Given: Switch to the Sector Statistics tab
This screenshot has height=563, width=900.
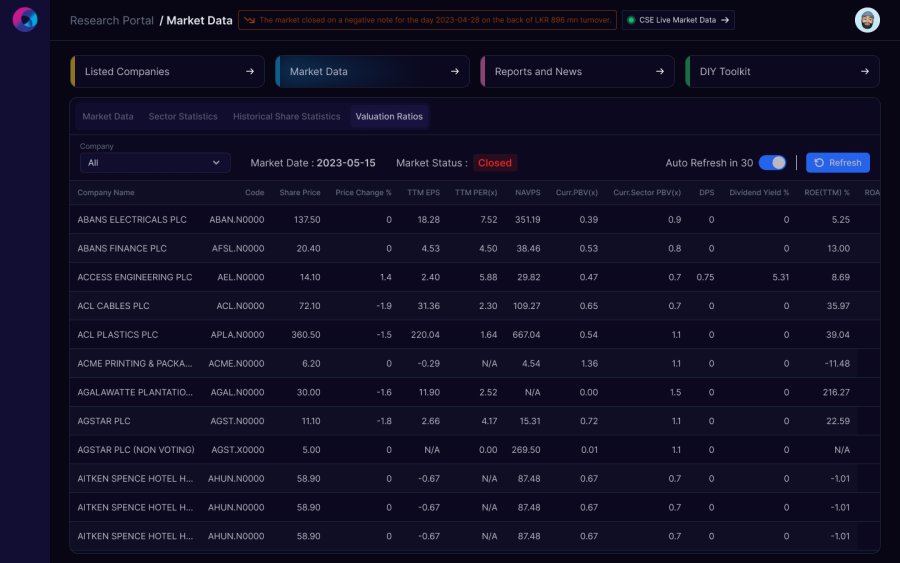Looking at the screenshot, I should (x=183, y=117).
